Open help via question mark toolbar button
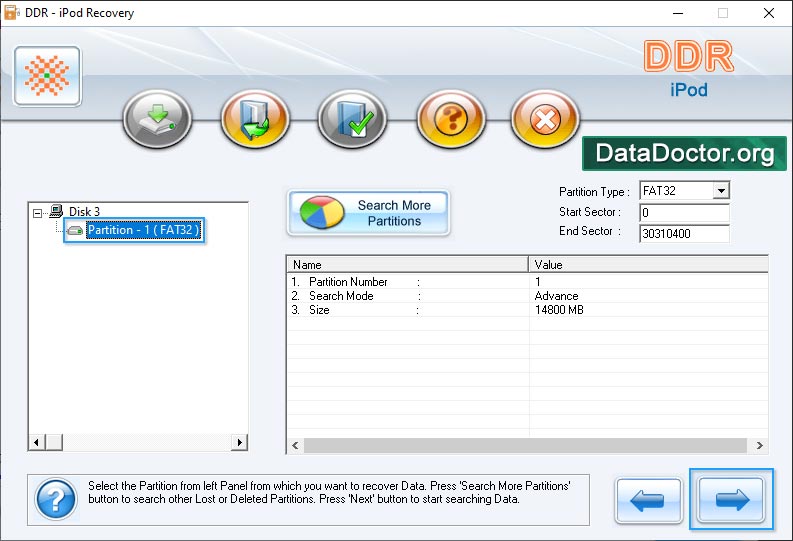 pyautogui.click(x=451, y=119)
